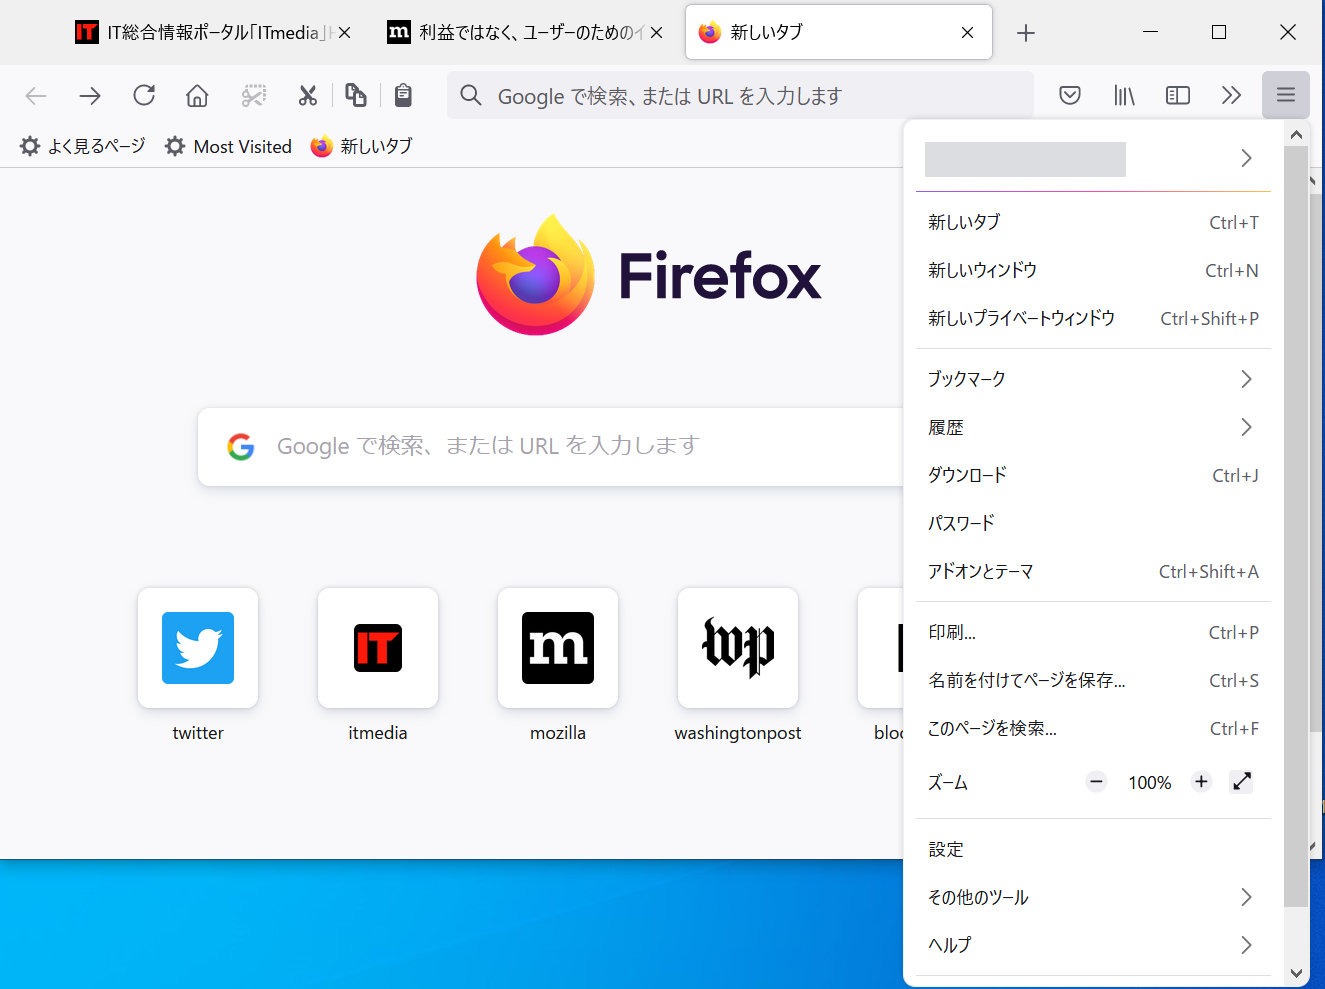Select 新しいタブ in the menu
The width and height of the screenshot is (1325, 989).
pos(1093,222)
